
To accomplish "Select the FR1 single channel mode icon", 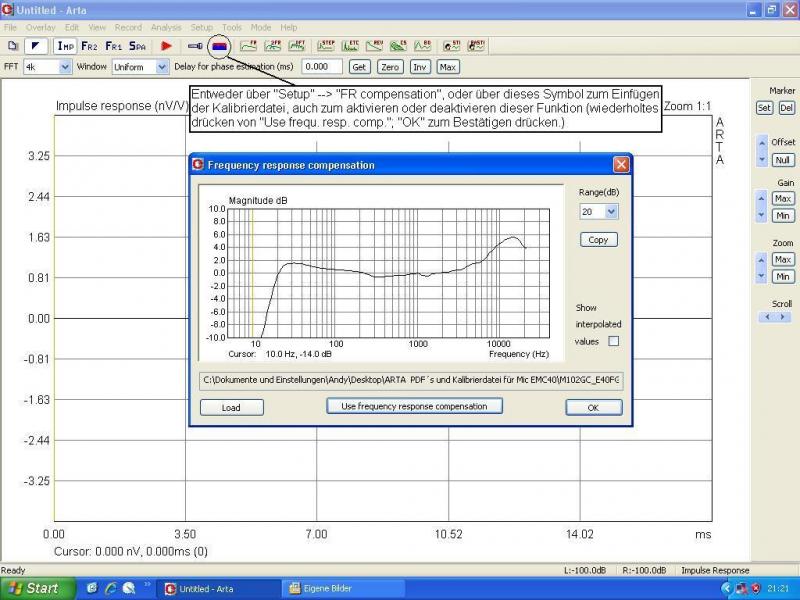I will tap(114, 46).
